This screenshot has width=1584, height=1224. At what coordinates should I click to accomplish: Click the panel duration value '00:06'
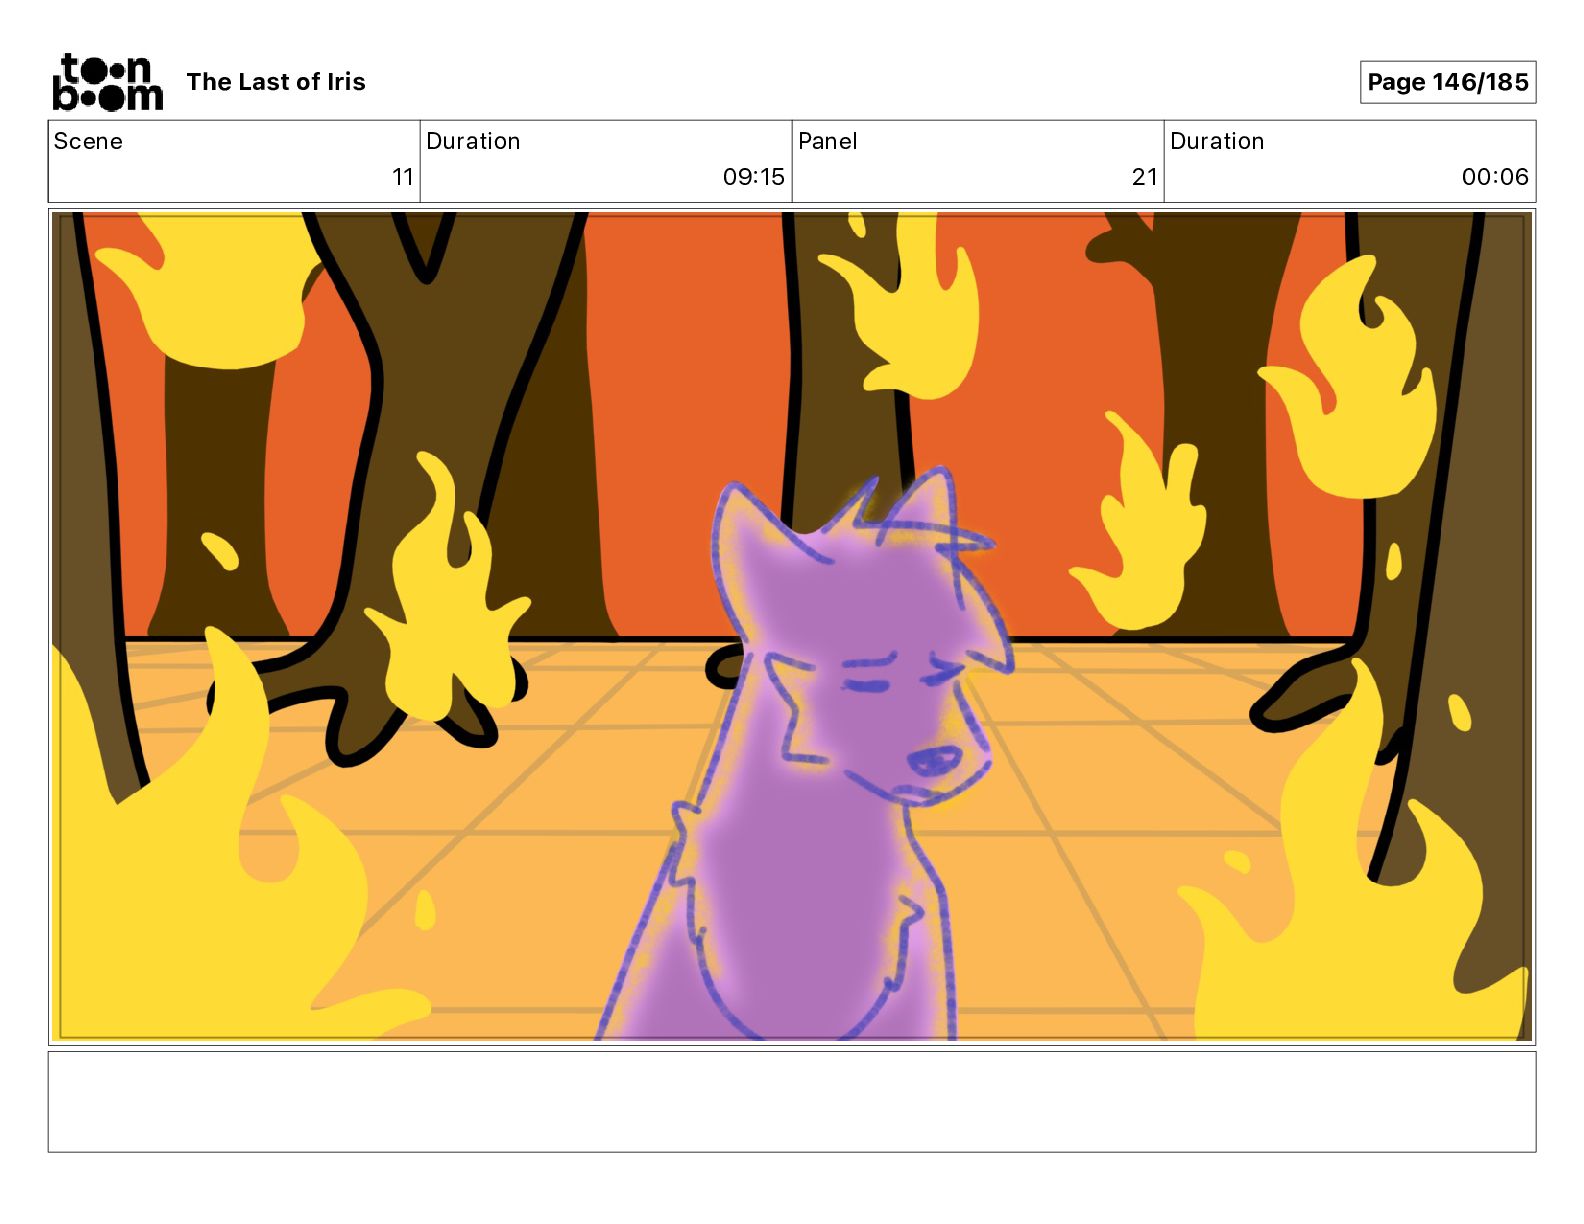1495,177
